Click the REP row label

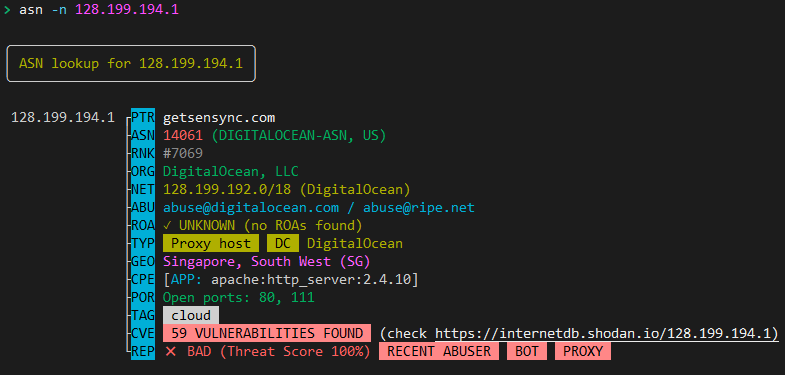[143, 351]
